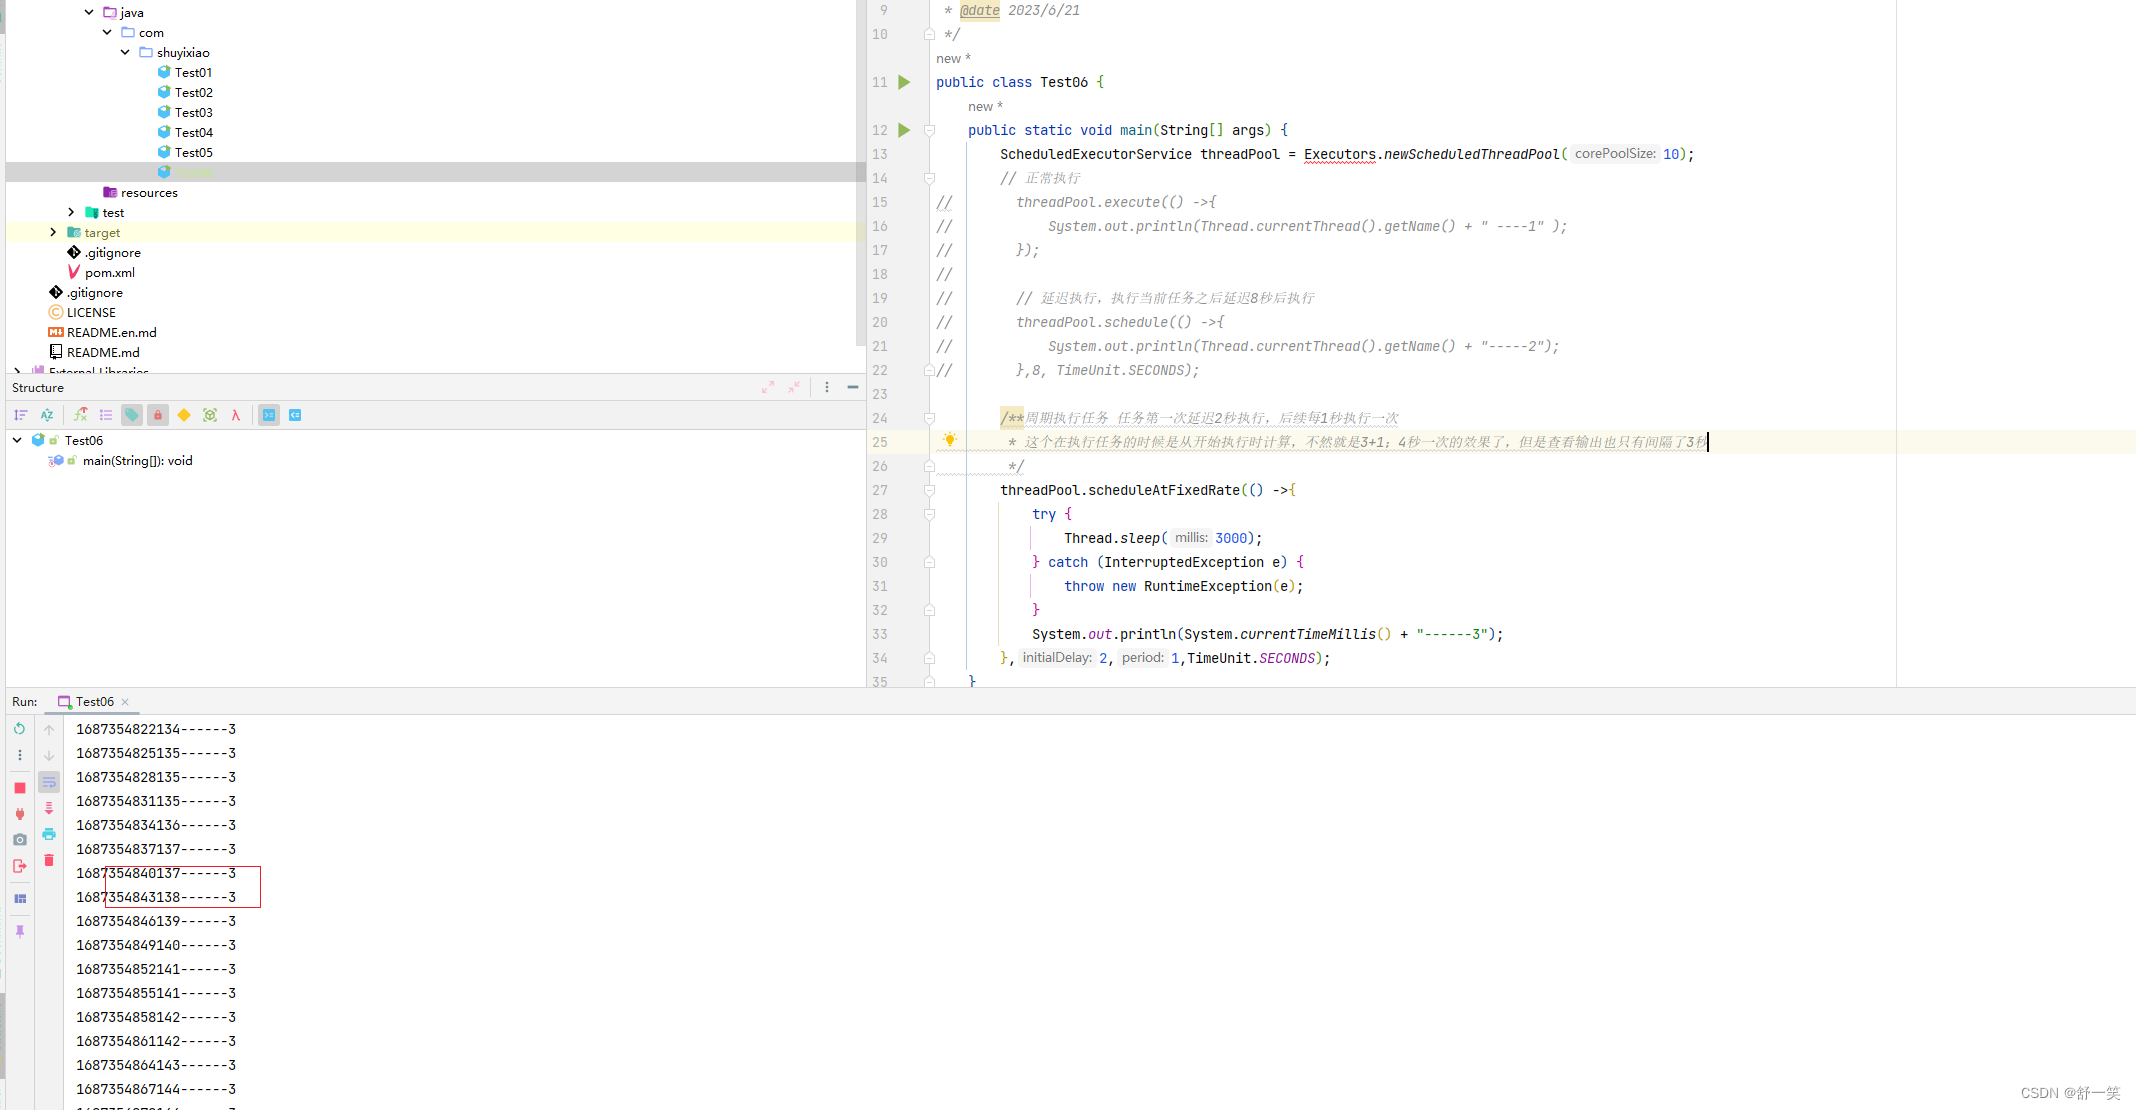
Task: Toggle the tag filter in Structure
Action: 132,415
